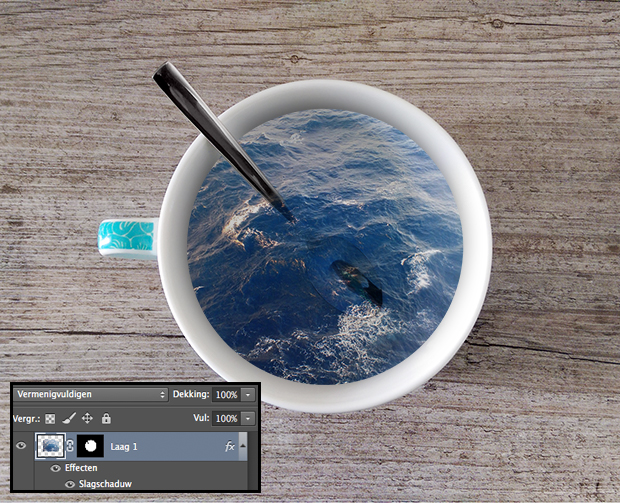Open the Vermenigvuldigen blend mode dropdown
The width and height of the screenshot is (620, 503).
[x=91, y=394]
